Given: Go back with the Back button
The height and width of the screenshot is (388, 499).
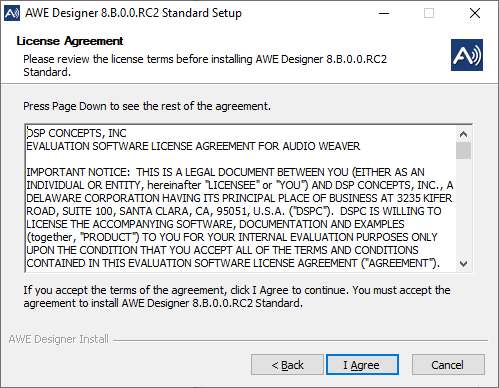Looking at the screenshot, I should [x=287, y=365].
